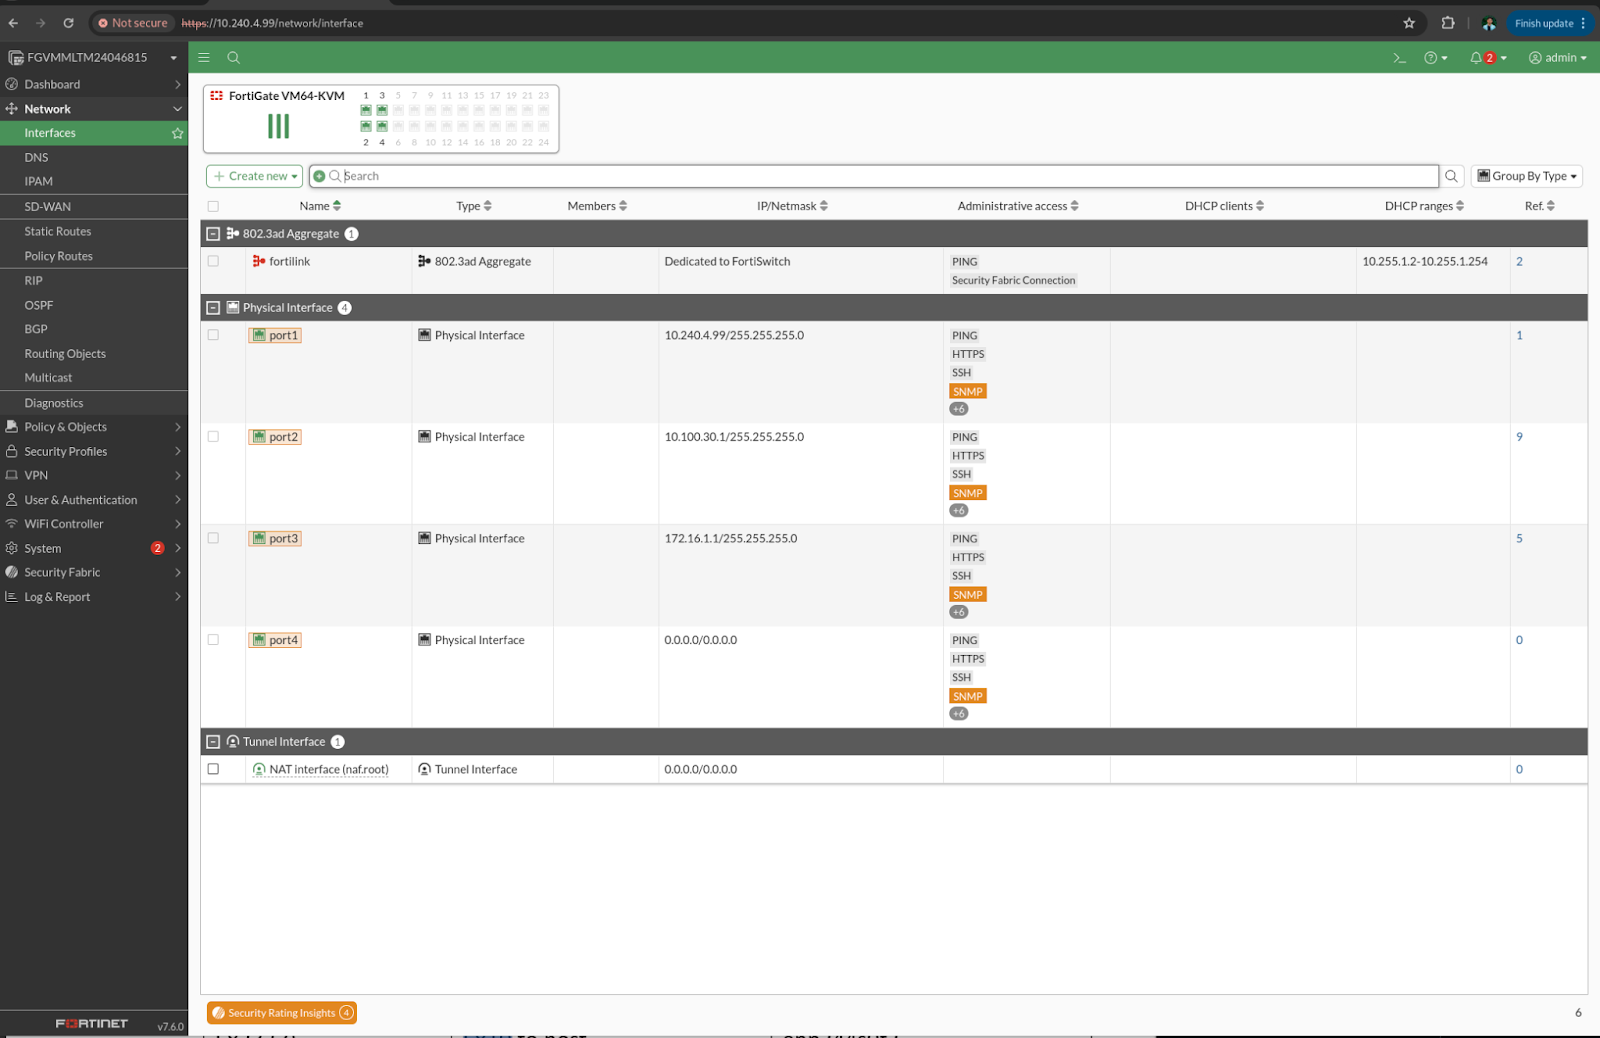Click the notifications bell icon

pos(1476,58)
